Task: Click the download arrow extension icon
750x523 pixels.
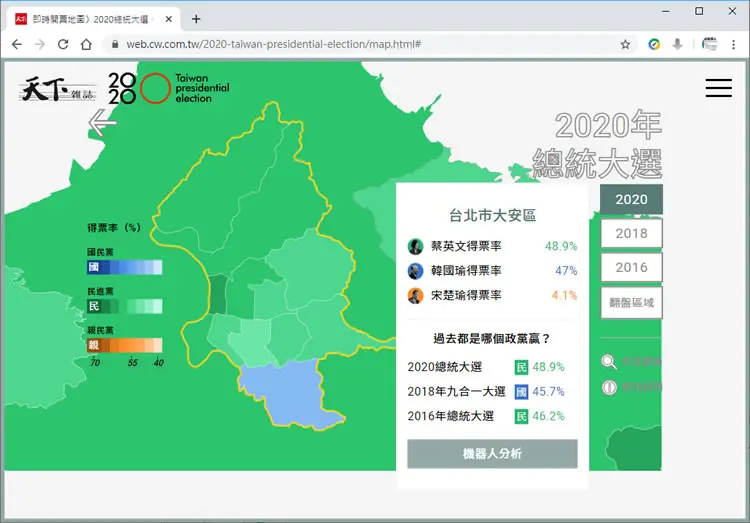Action: point(677,45)
